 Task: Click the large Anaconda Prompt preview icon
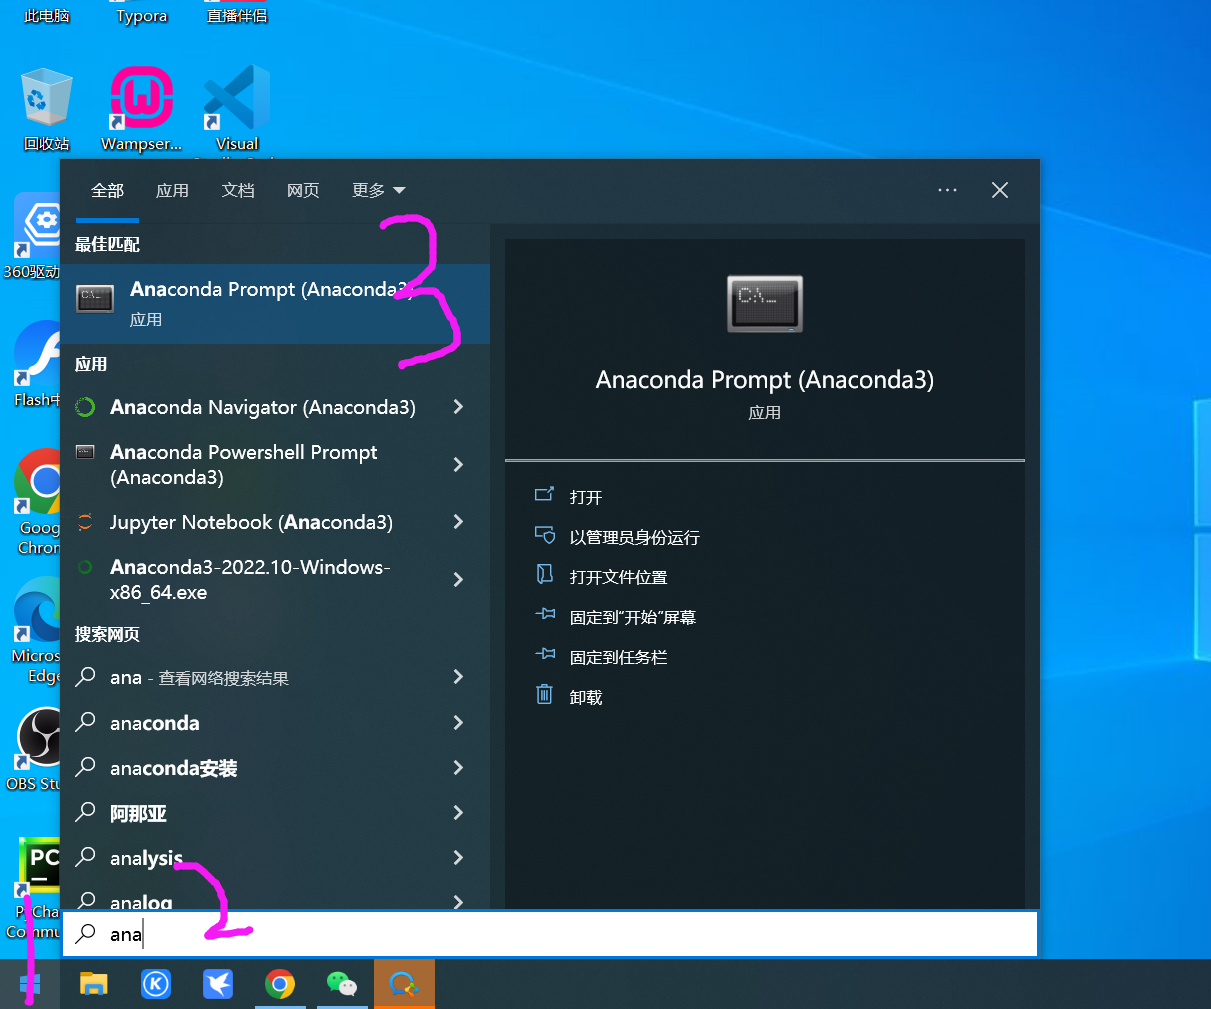[x=765, y=304]
